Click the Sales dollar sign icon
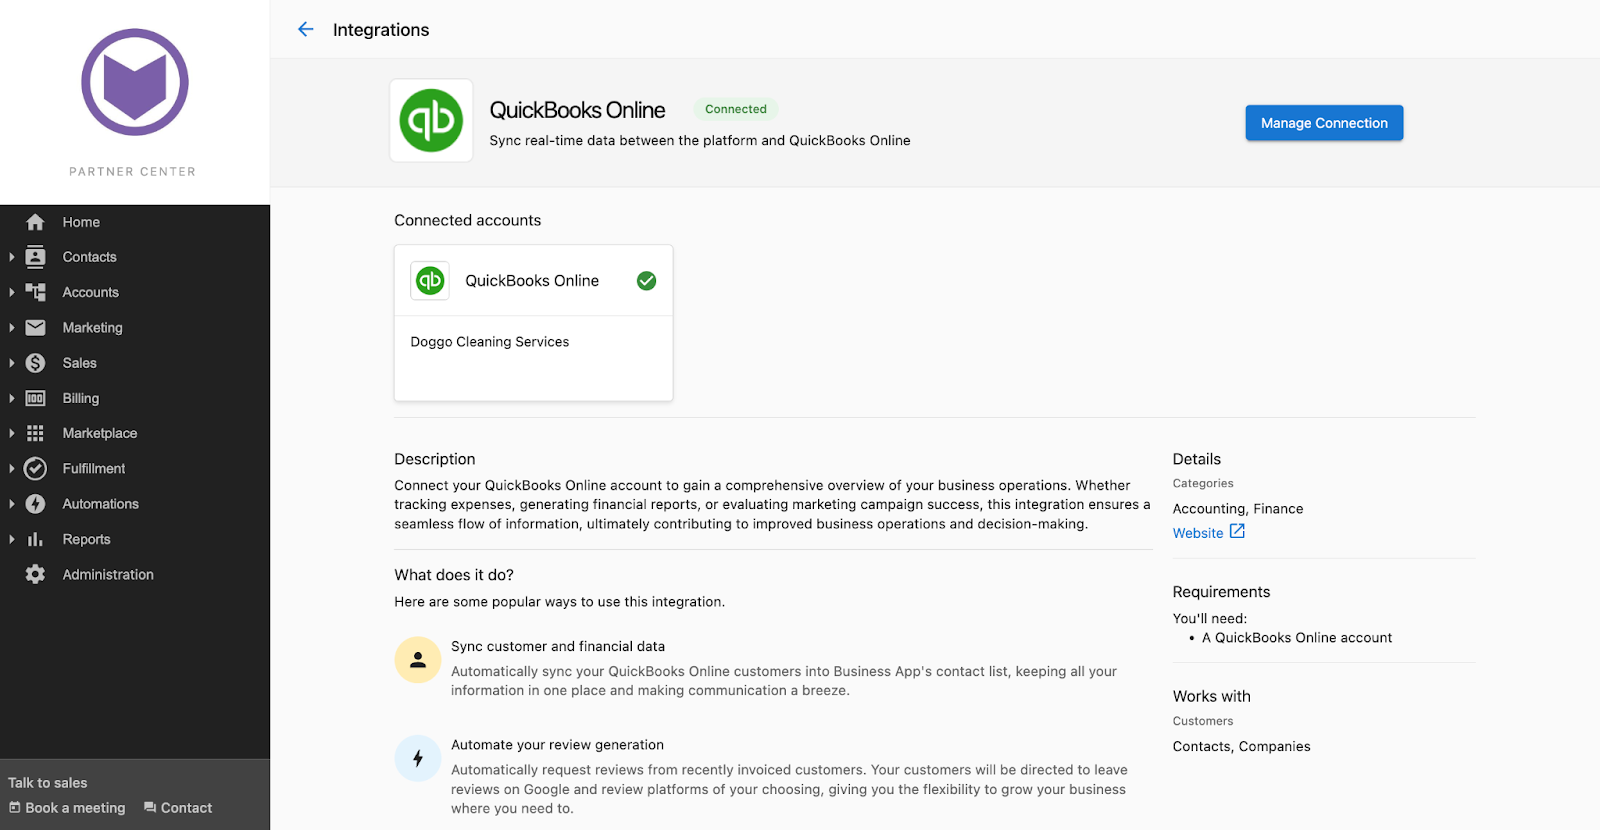Screen dimensions: 1600x830 tap(35, 363)
